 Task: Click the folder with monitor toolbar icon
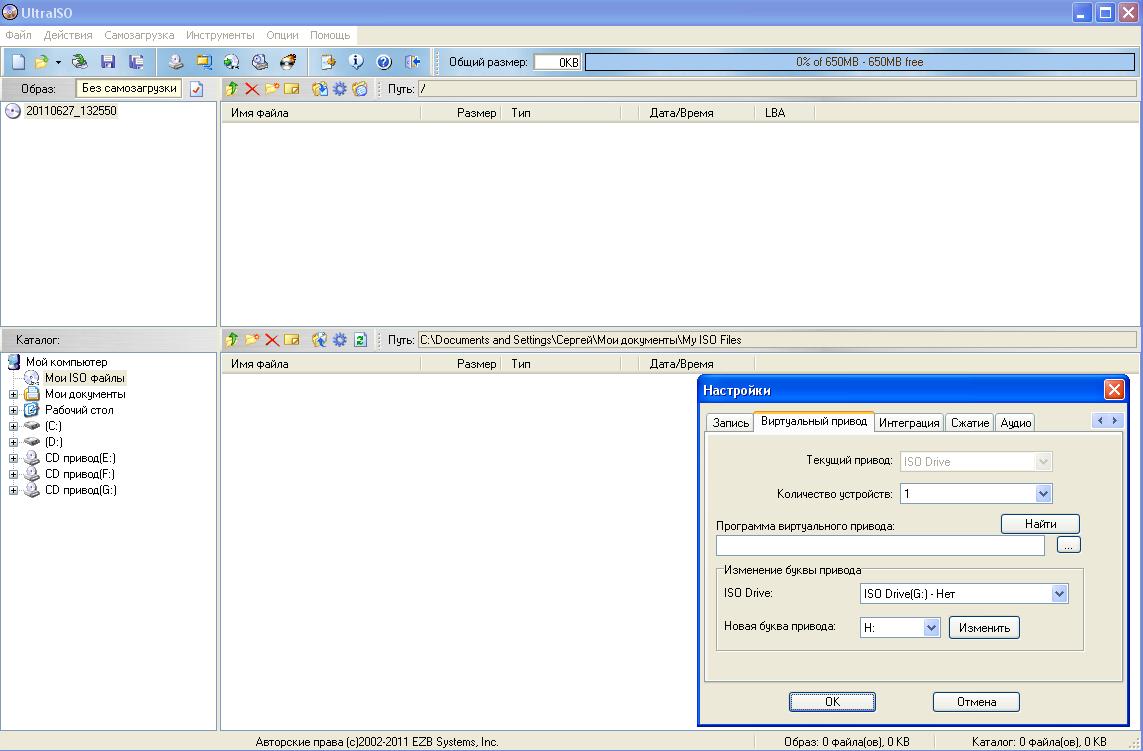pos(203,62)
